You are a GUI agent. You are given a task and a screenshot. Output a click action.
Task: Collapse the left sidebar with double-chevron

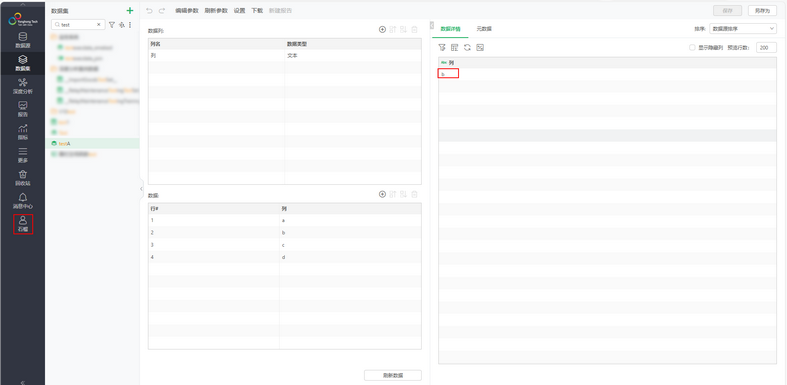[23, 382]
